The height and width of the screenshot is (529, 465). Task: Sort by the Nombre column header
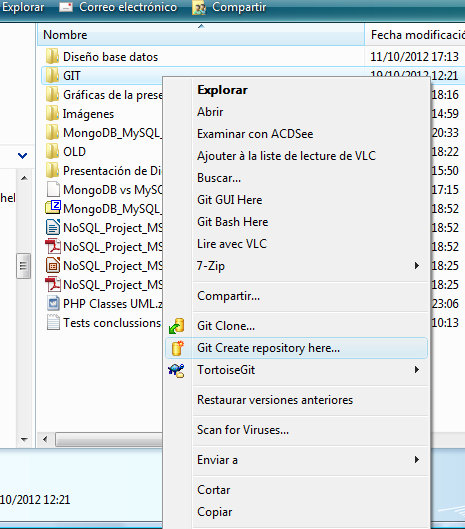click(201, 34)
